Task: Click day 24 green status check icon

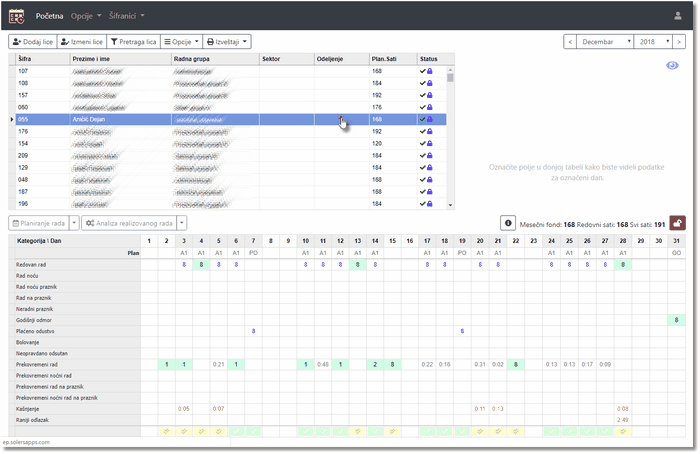Action: click(x=551, y=431)
